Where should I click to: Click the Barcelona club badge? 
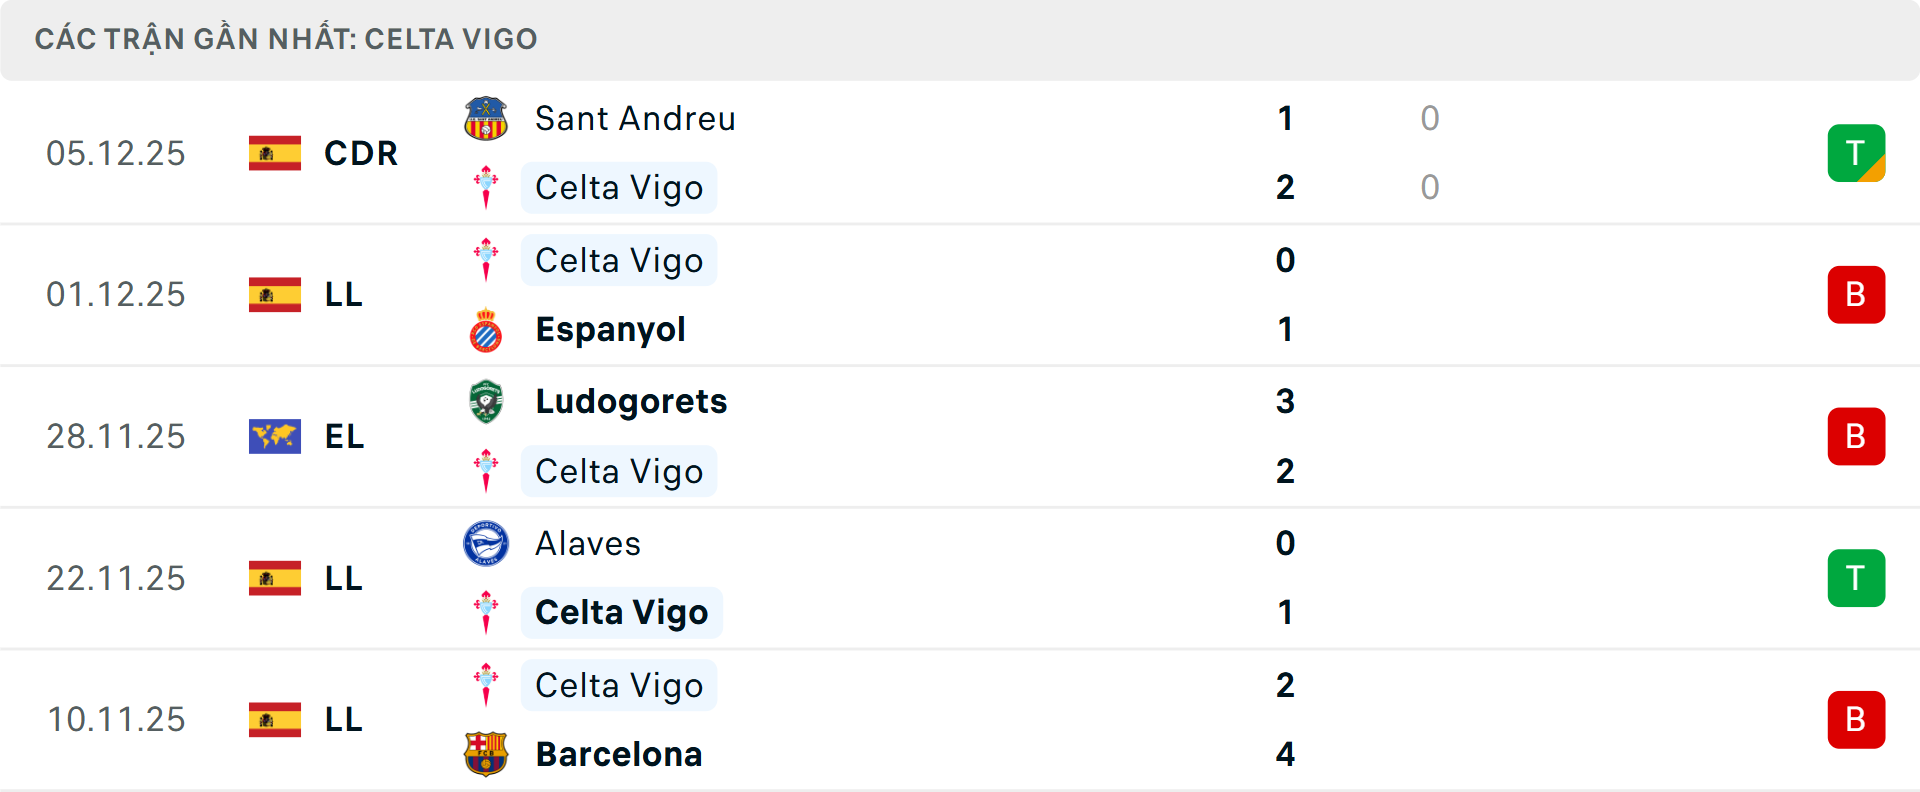click(486, 754)
